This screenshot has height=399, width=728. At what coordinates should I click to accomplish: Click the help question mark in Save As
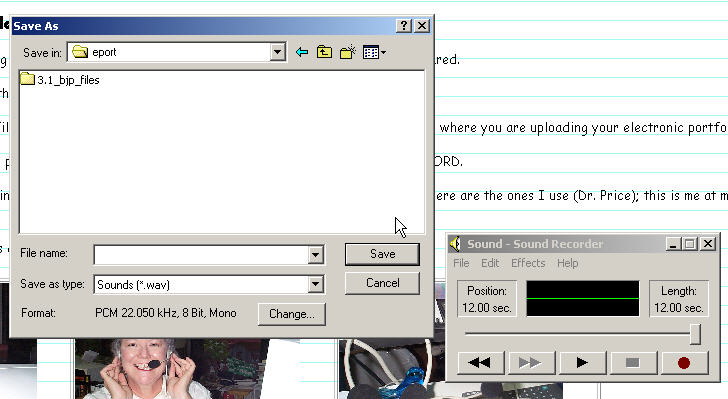[x=404, y=26]
